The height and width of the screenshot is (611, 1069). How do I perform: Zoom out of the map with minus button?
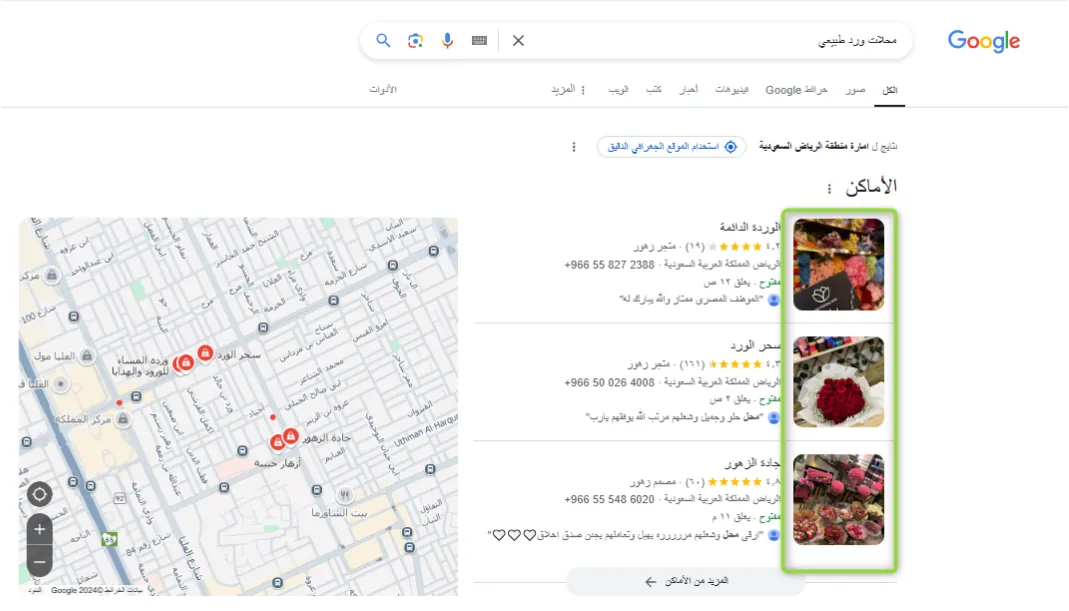tap(40, 562)
